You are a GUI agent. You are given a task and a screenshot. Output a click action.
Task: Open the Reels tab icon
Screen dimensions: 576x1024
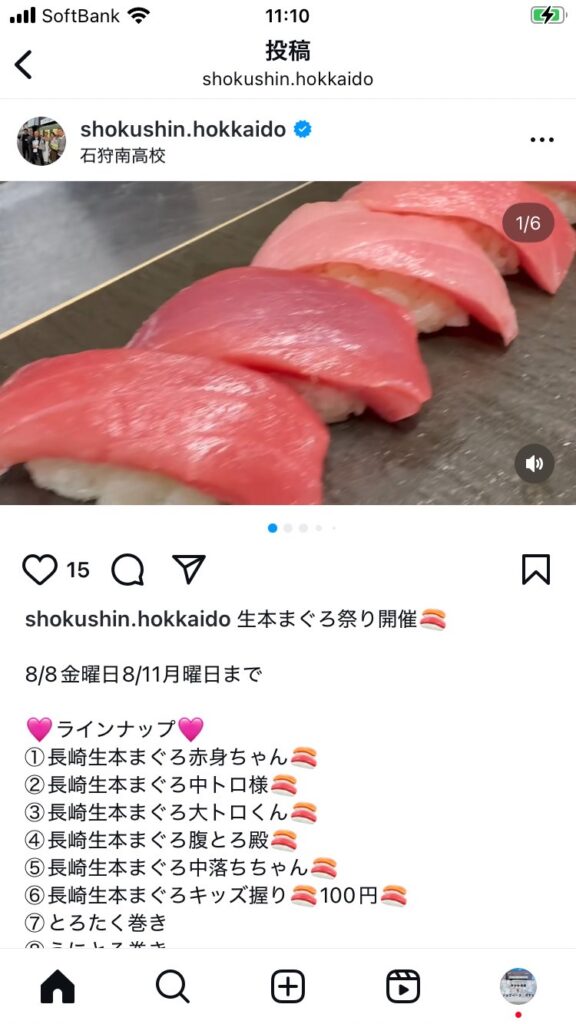click(403, 986)
